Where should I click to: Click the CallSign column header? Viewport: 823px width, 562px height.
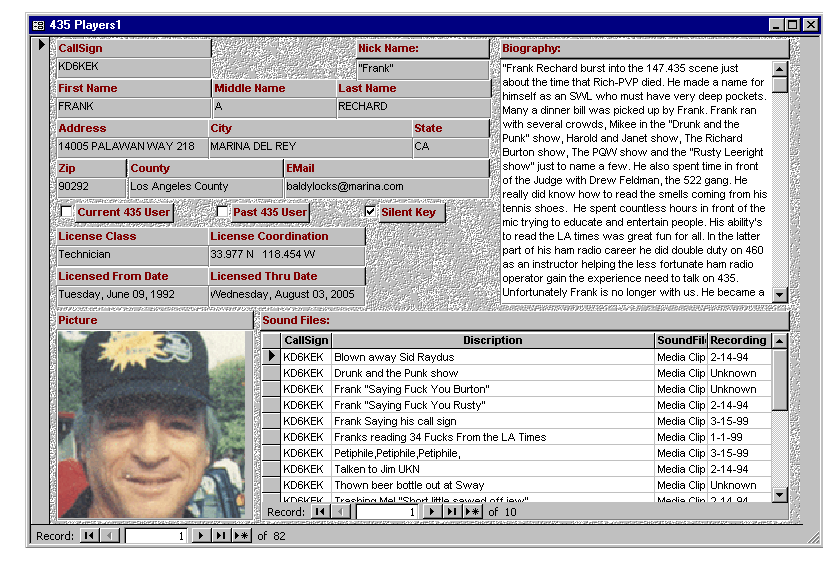click(x=306, y=340)
